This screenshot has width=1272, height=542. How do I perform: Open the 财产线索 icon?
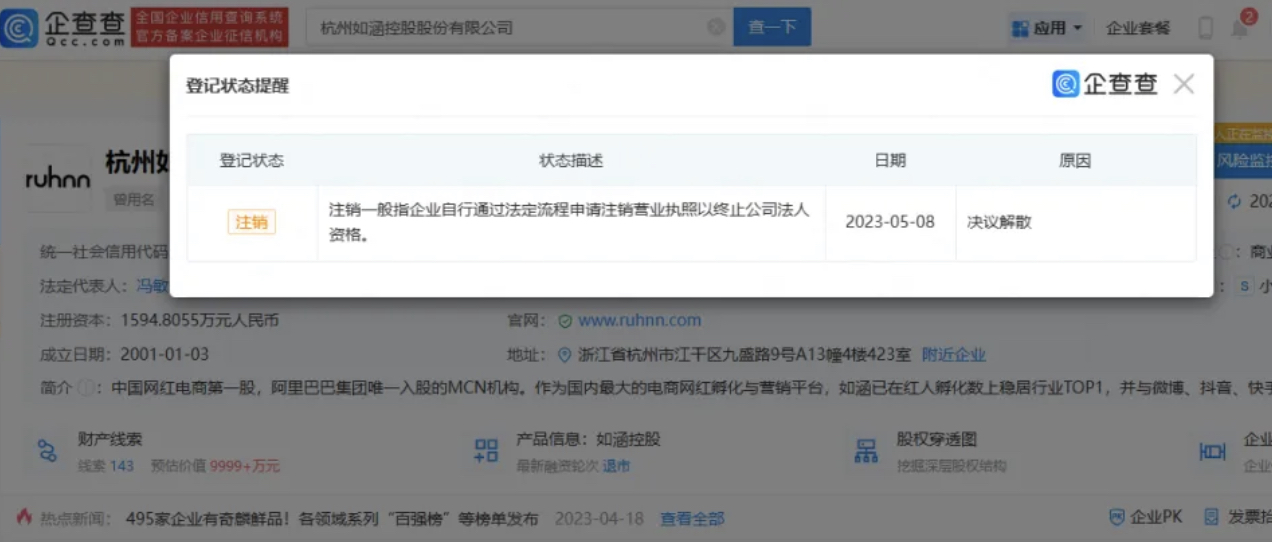point(48,451)
